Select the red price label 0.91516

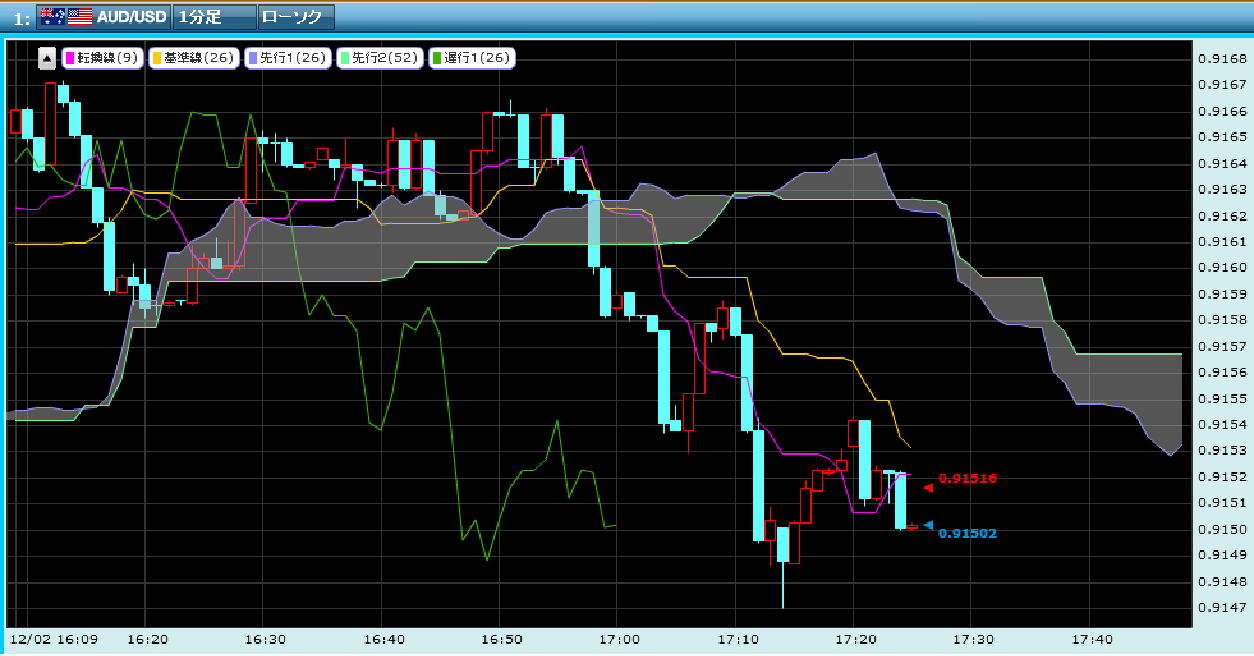tap(968, 479)
